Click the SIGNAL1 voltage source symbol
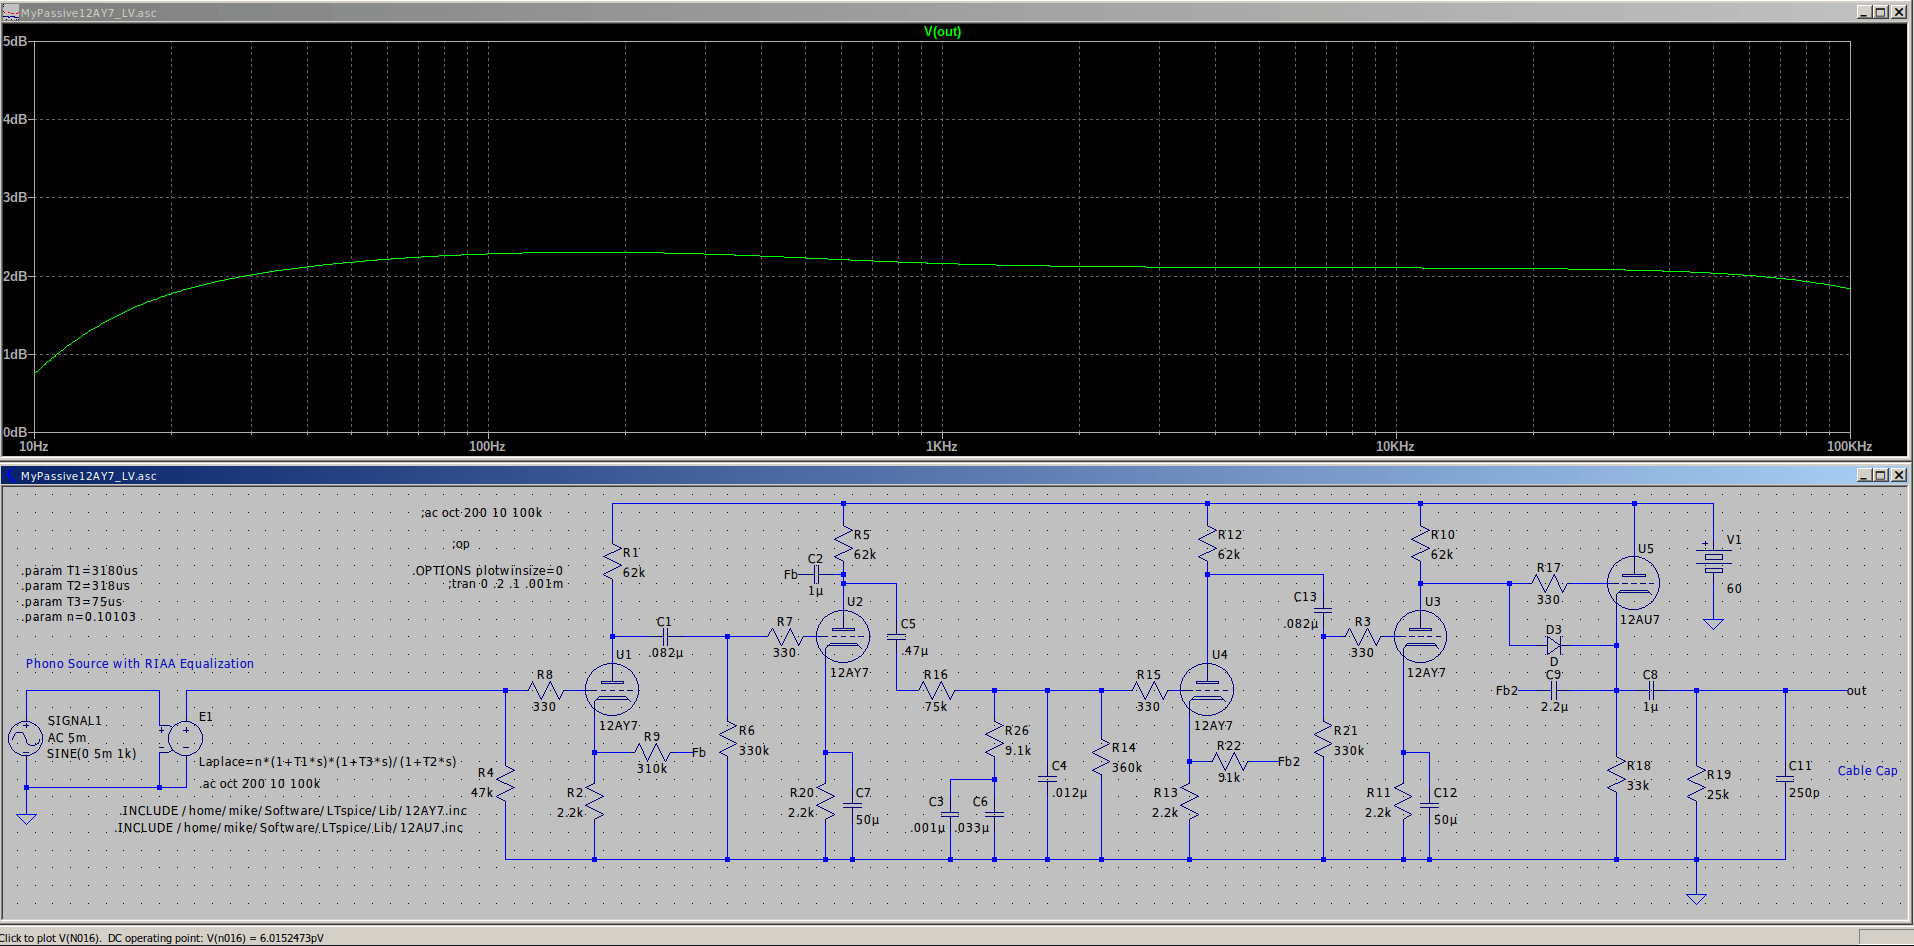1914x946 pixels. click(25, 739)
